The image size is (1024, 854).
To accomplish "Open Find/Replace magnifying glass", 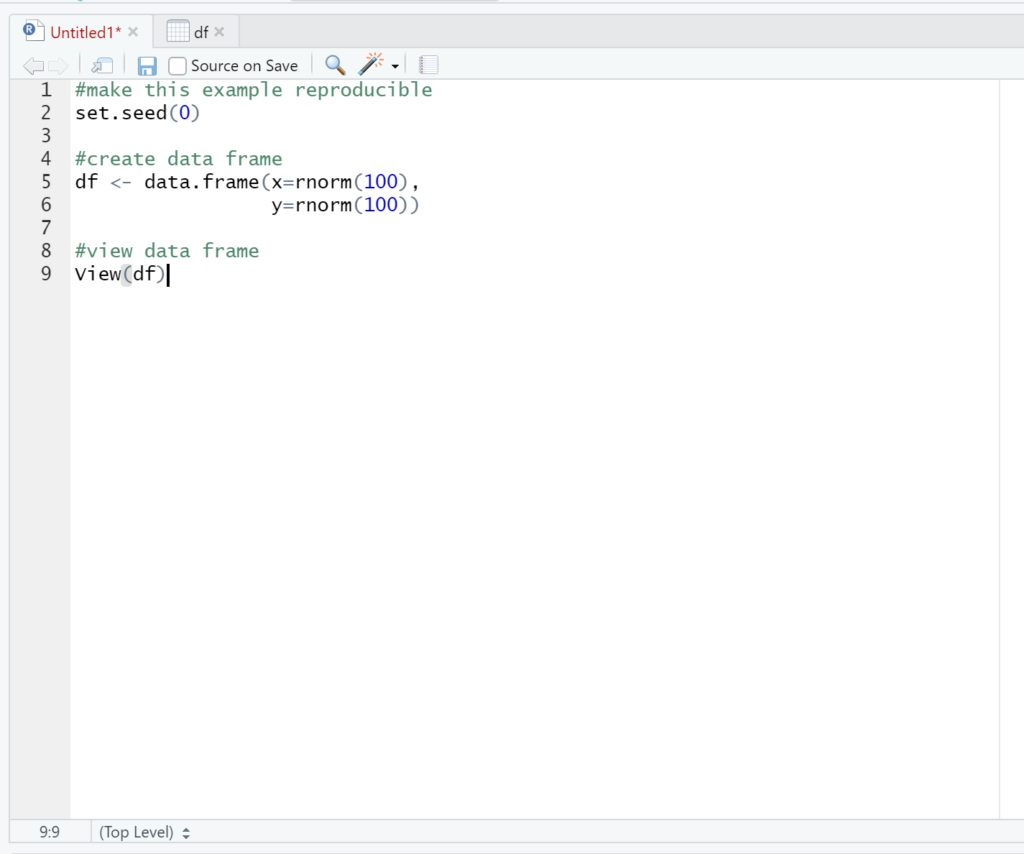I will pos(335,65).
